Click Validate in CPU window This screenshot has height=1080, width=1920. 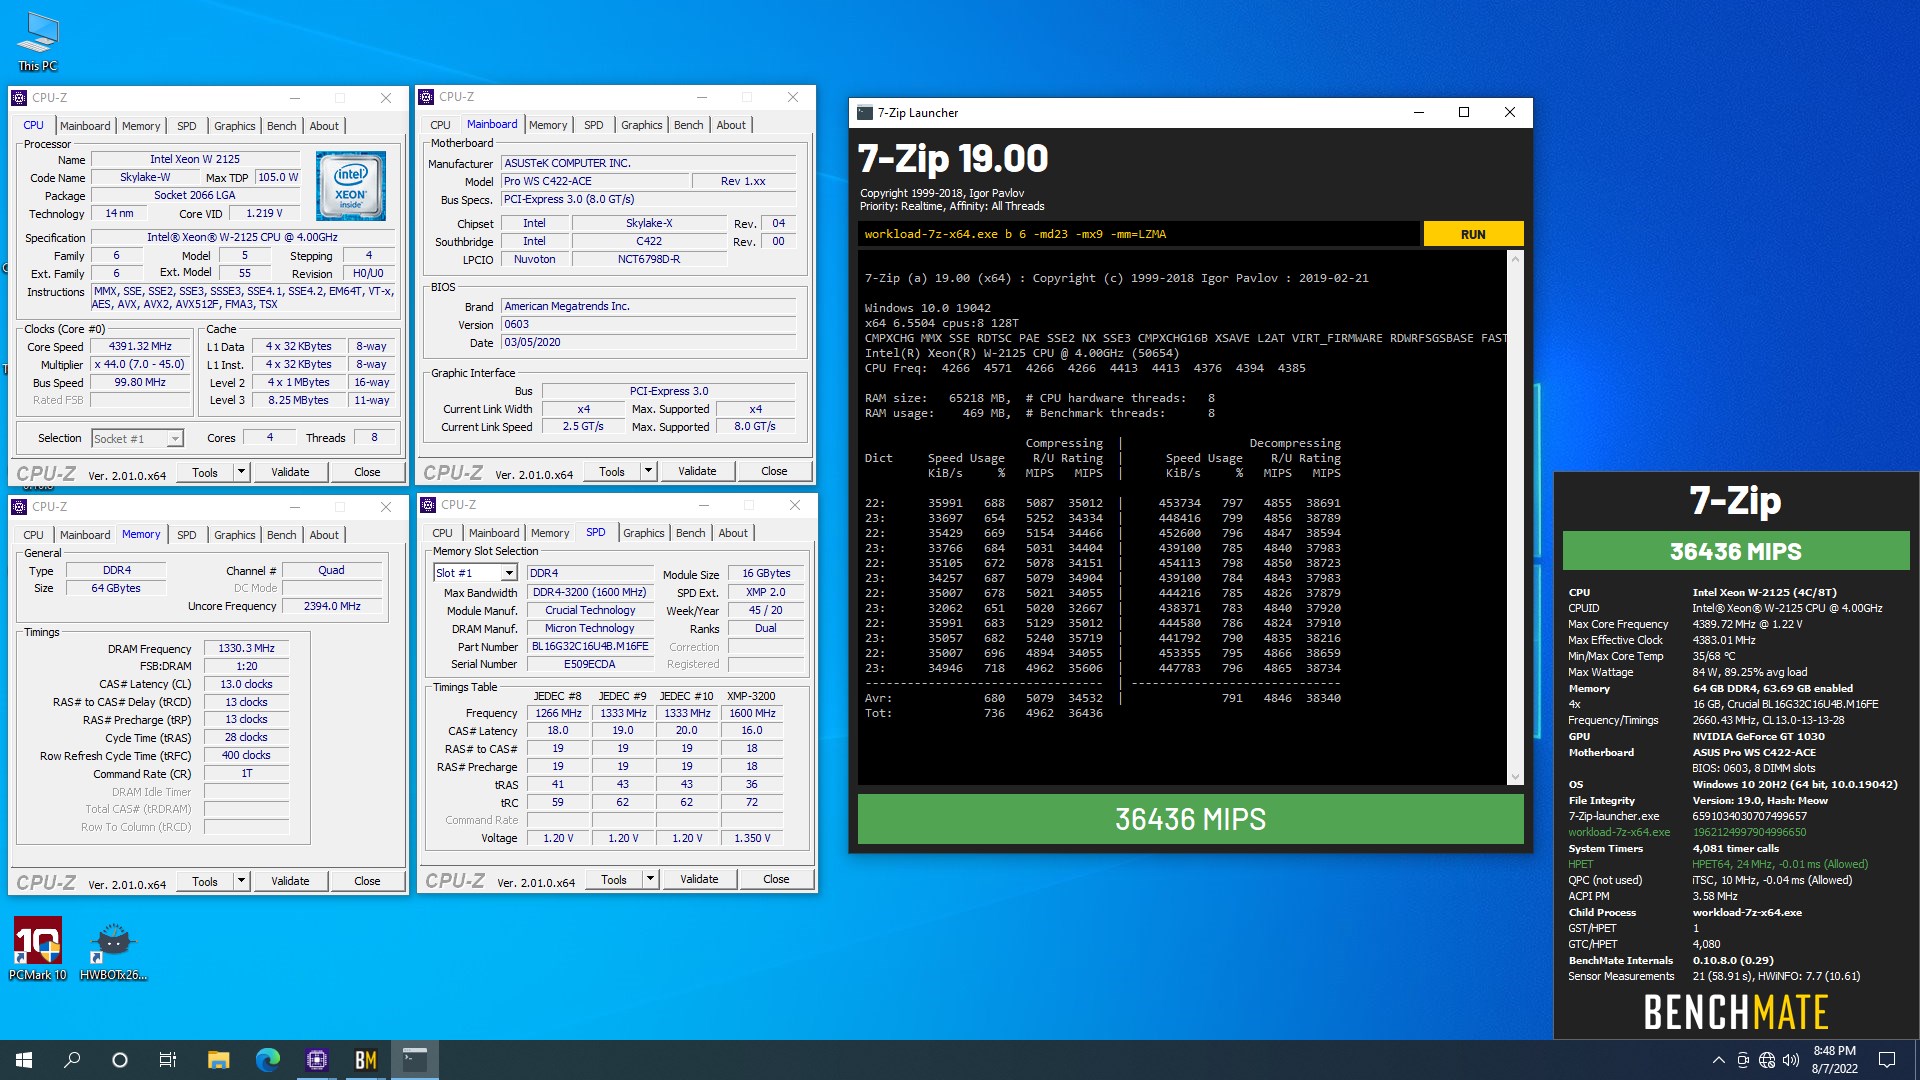coord(290,472)
